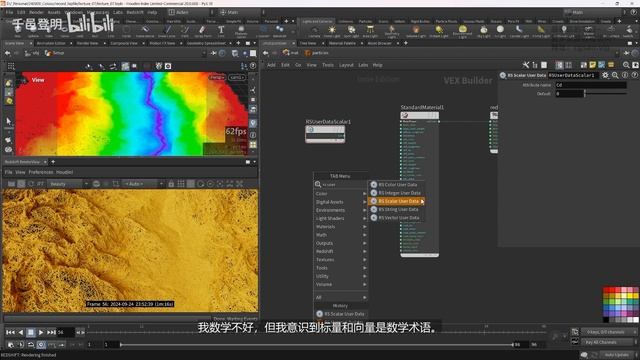Open the Beauty AOV dropdown
The image size is (640, 360).
click(x=69, y=184)
